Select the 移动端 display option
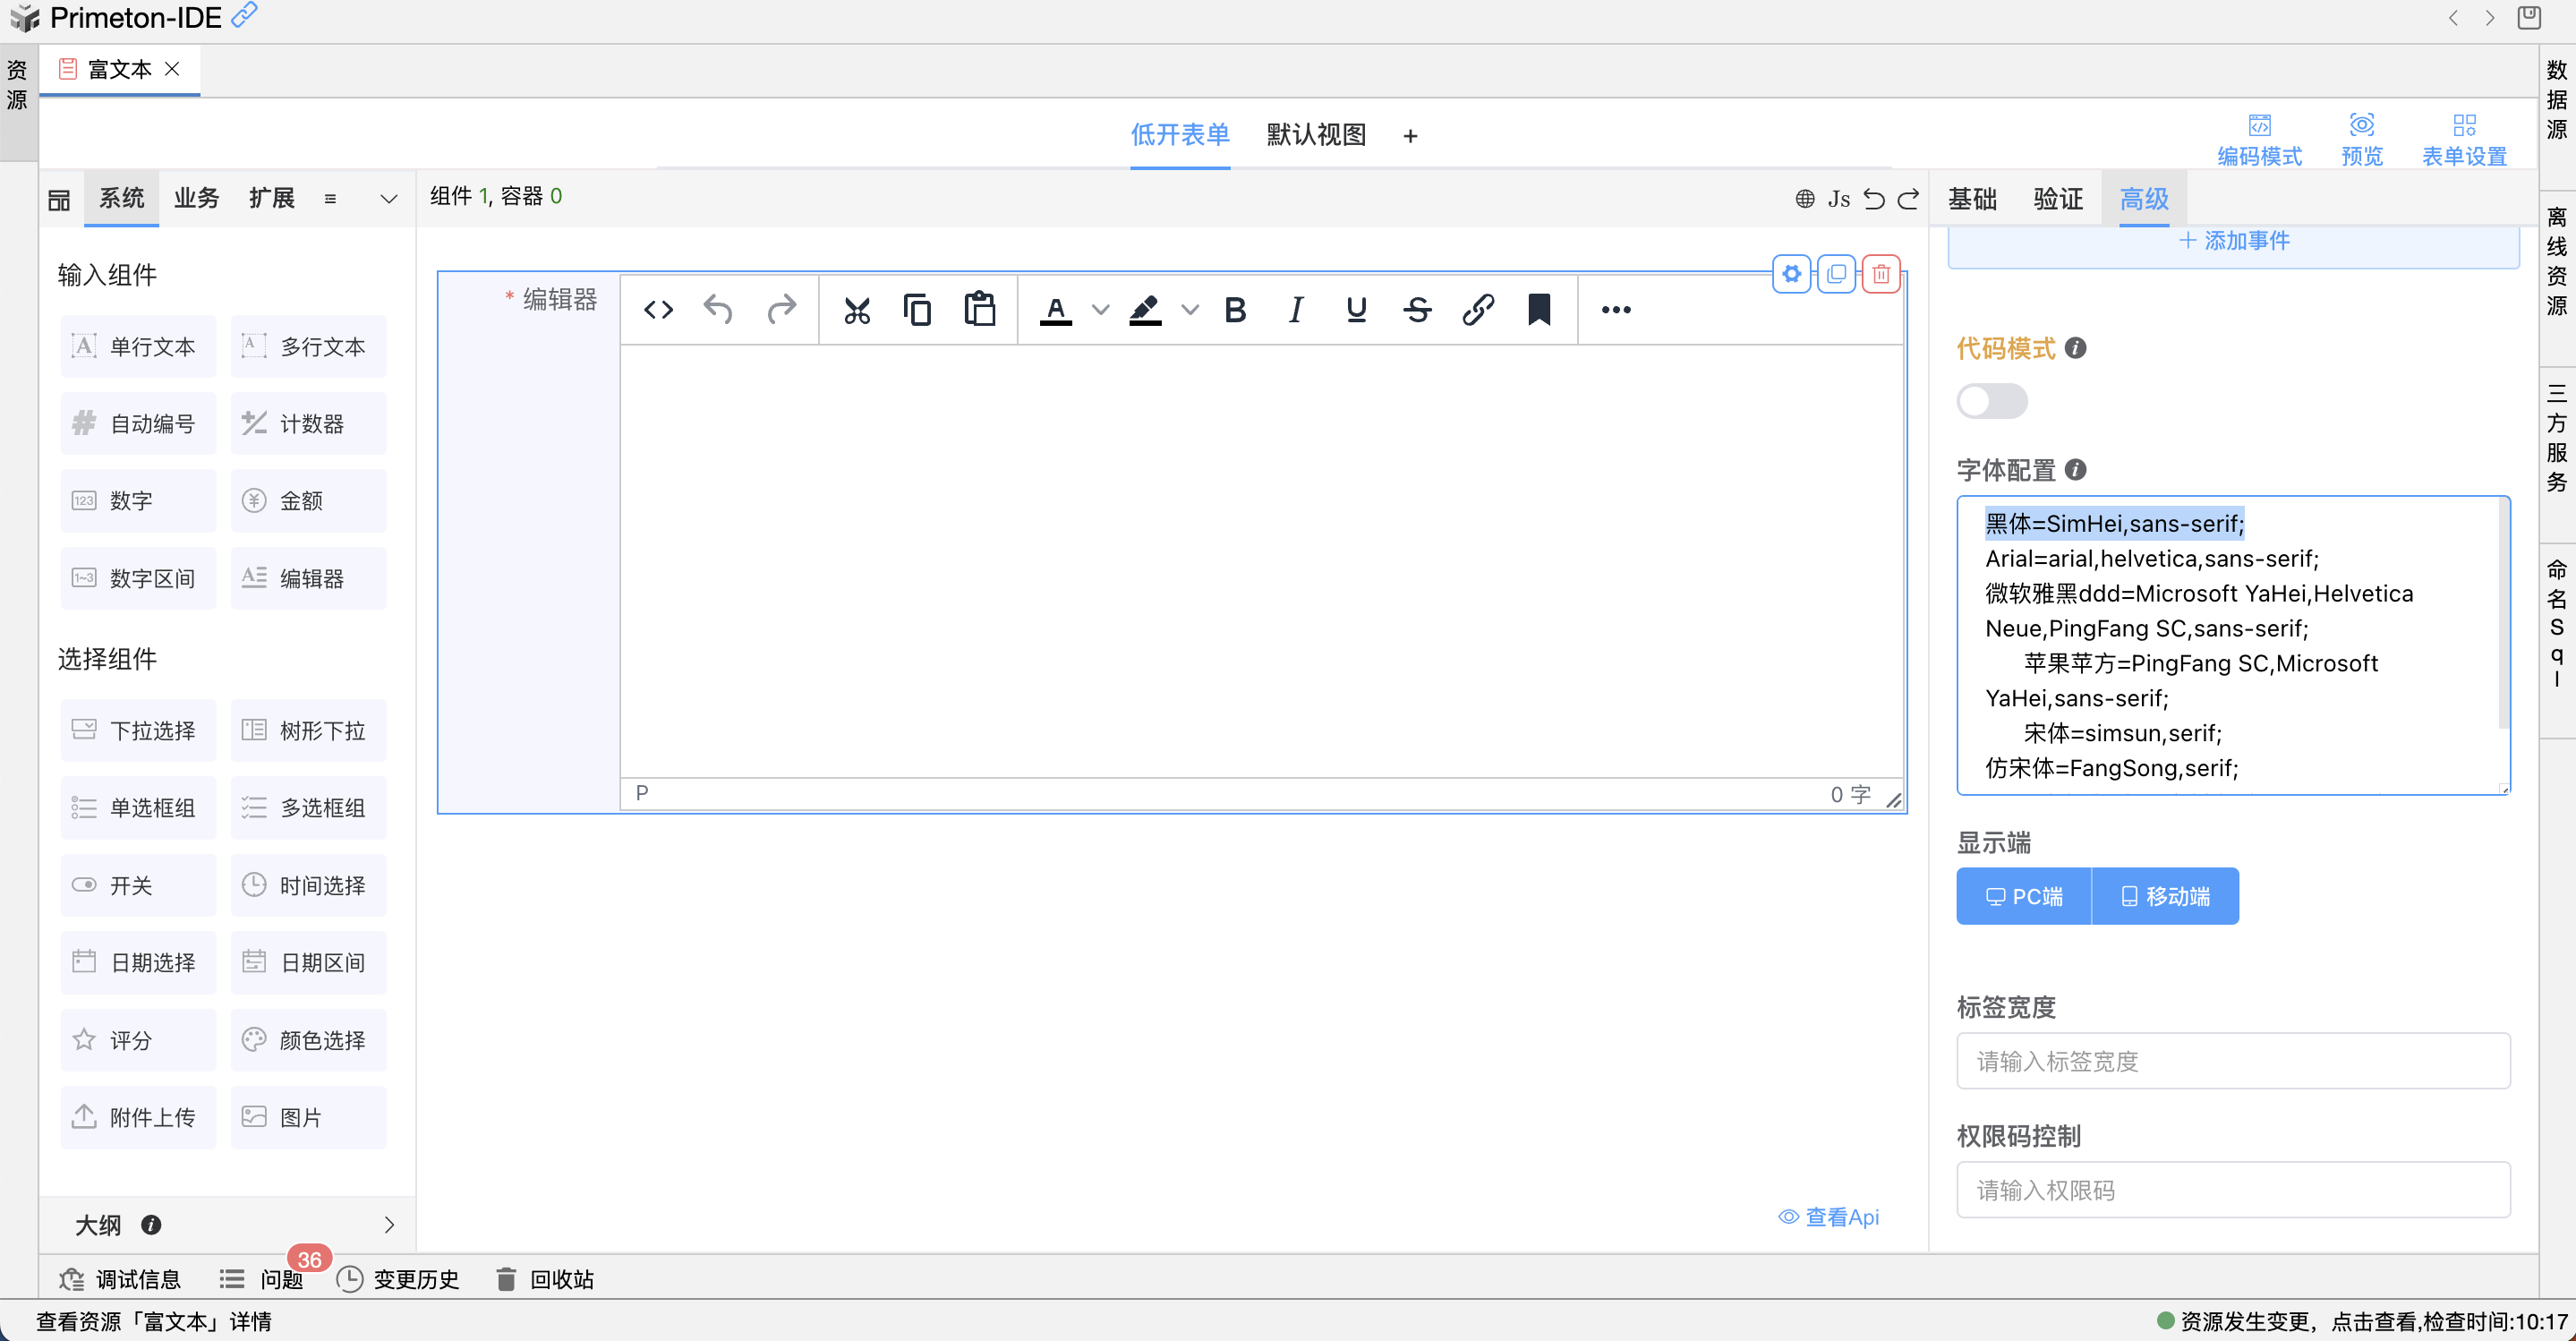Viewport: 2576px width, 1341px height. 2165,896
